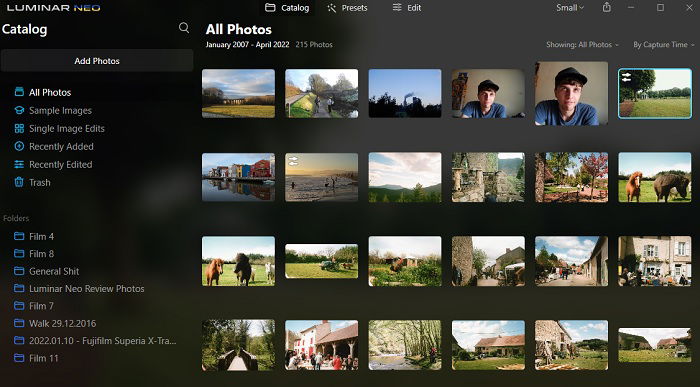Click the Film 4 folder icon
Viewport: 700px width, 387px height.
19,236
